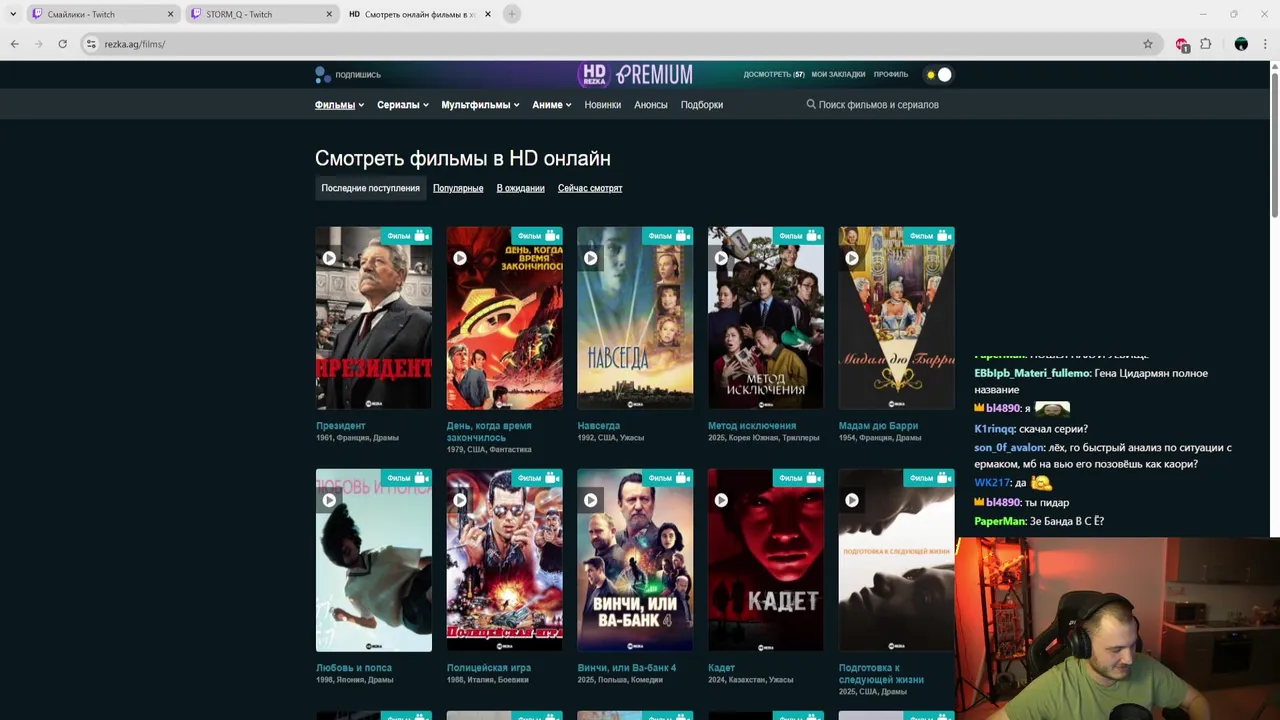Close the HD Смотреть онлайн фильмы tab
This screenshot has width=1280, height=720.
point(488,14)
